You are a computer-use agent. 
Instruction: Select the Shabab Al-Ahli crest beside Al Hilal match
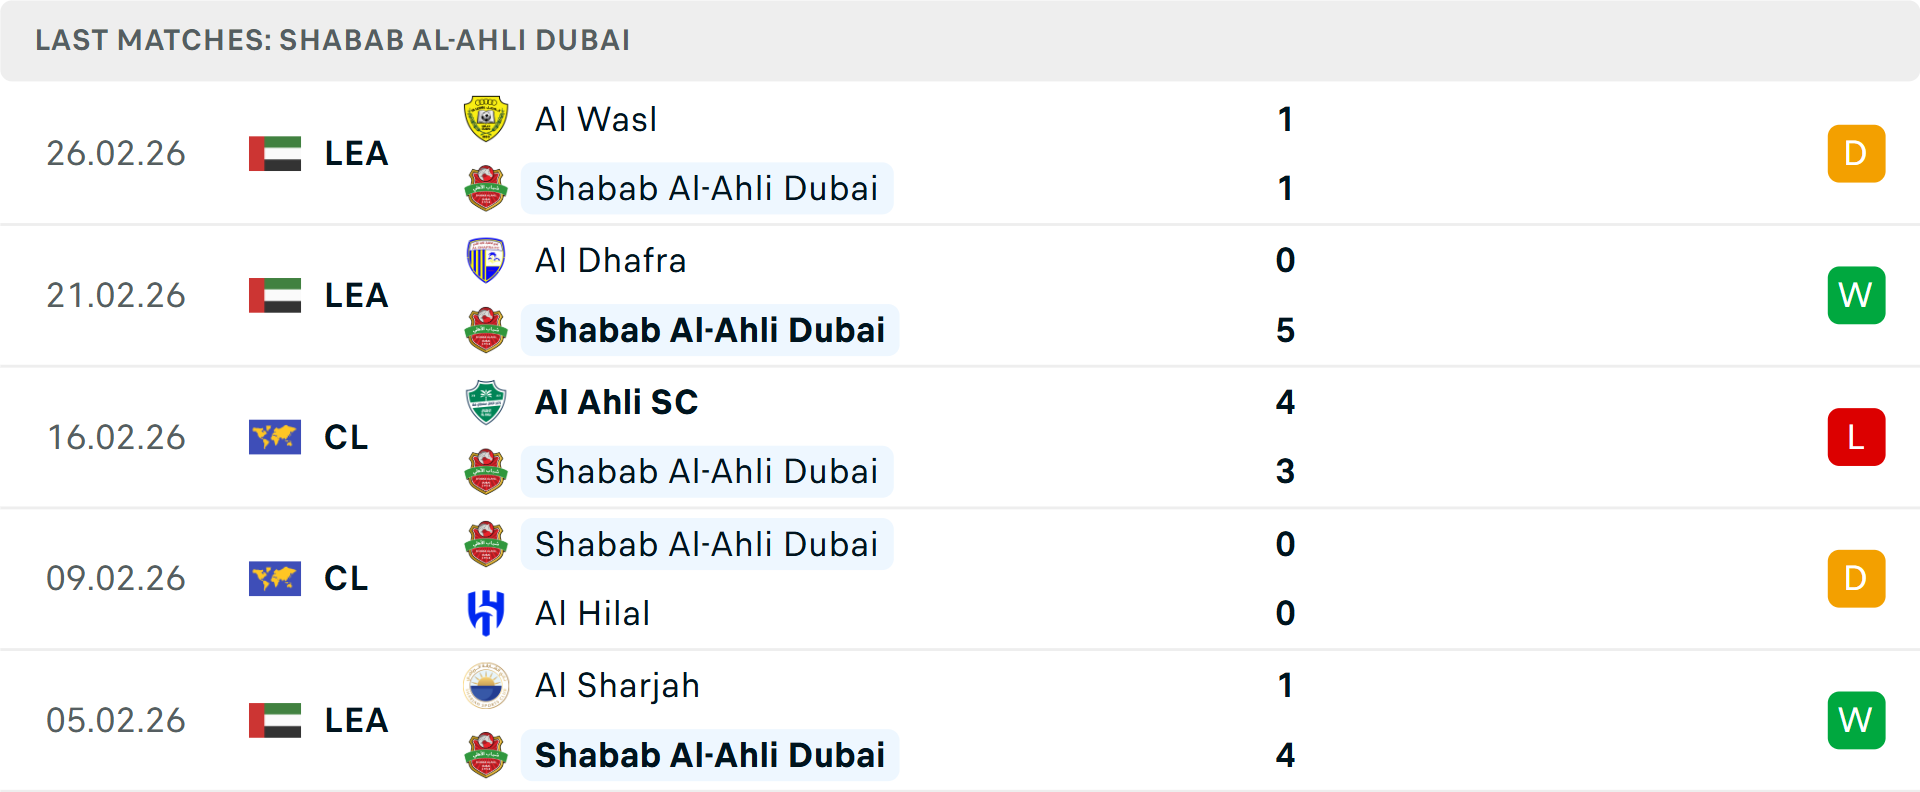coord(487,543)
